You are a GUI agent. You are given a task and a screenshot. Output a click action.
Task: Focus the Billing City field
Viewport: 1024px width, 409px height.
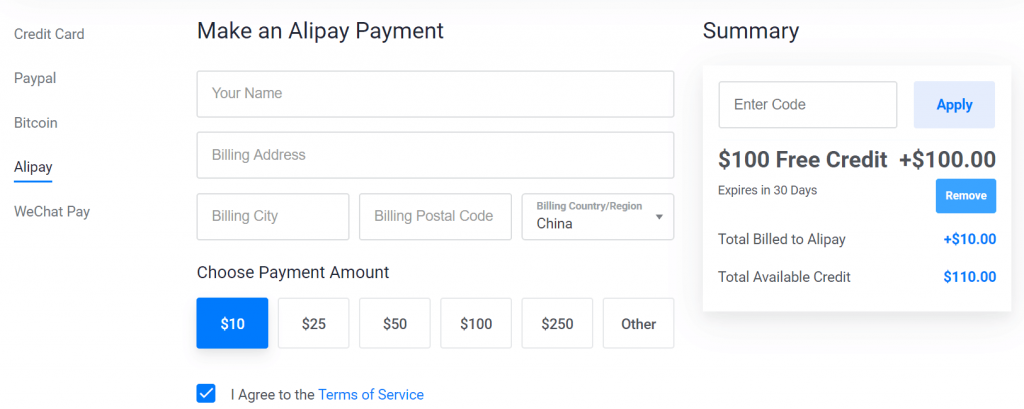[x=273, y=217]
